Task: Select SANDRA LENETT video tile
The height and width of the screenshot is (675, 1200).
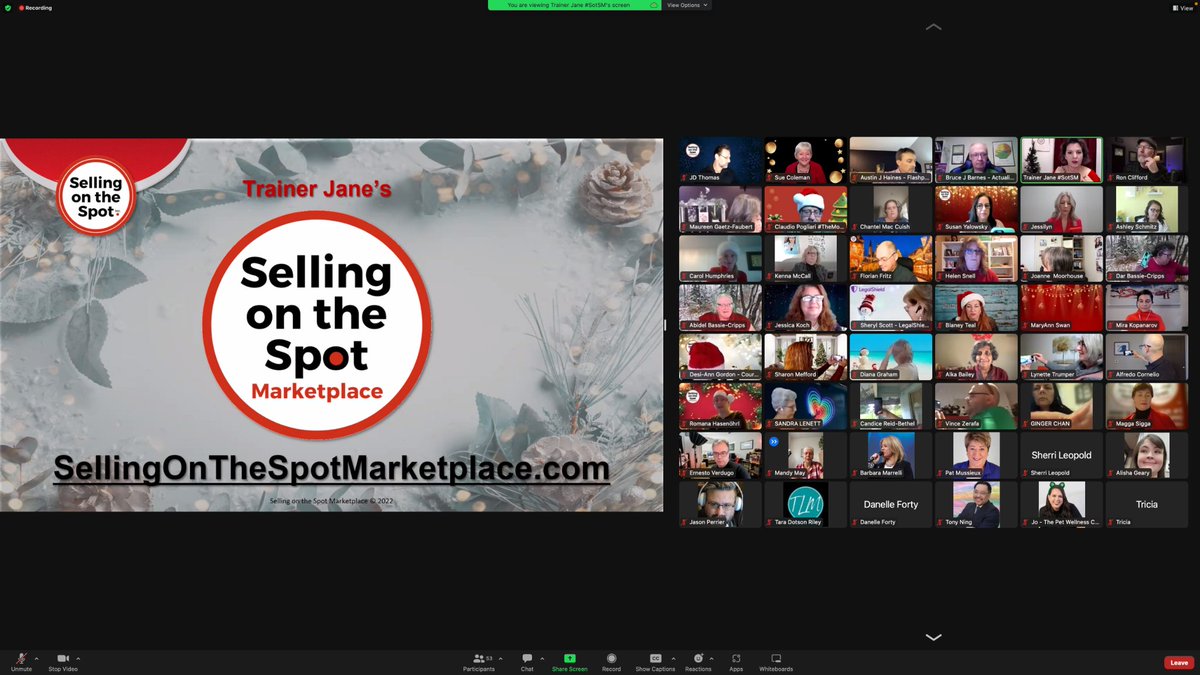Action: tap(806, 406)
